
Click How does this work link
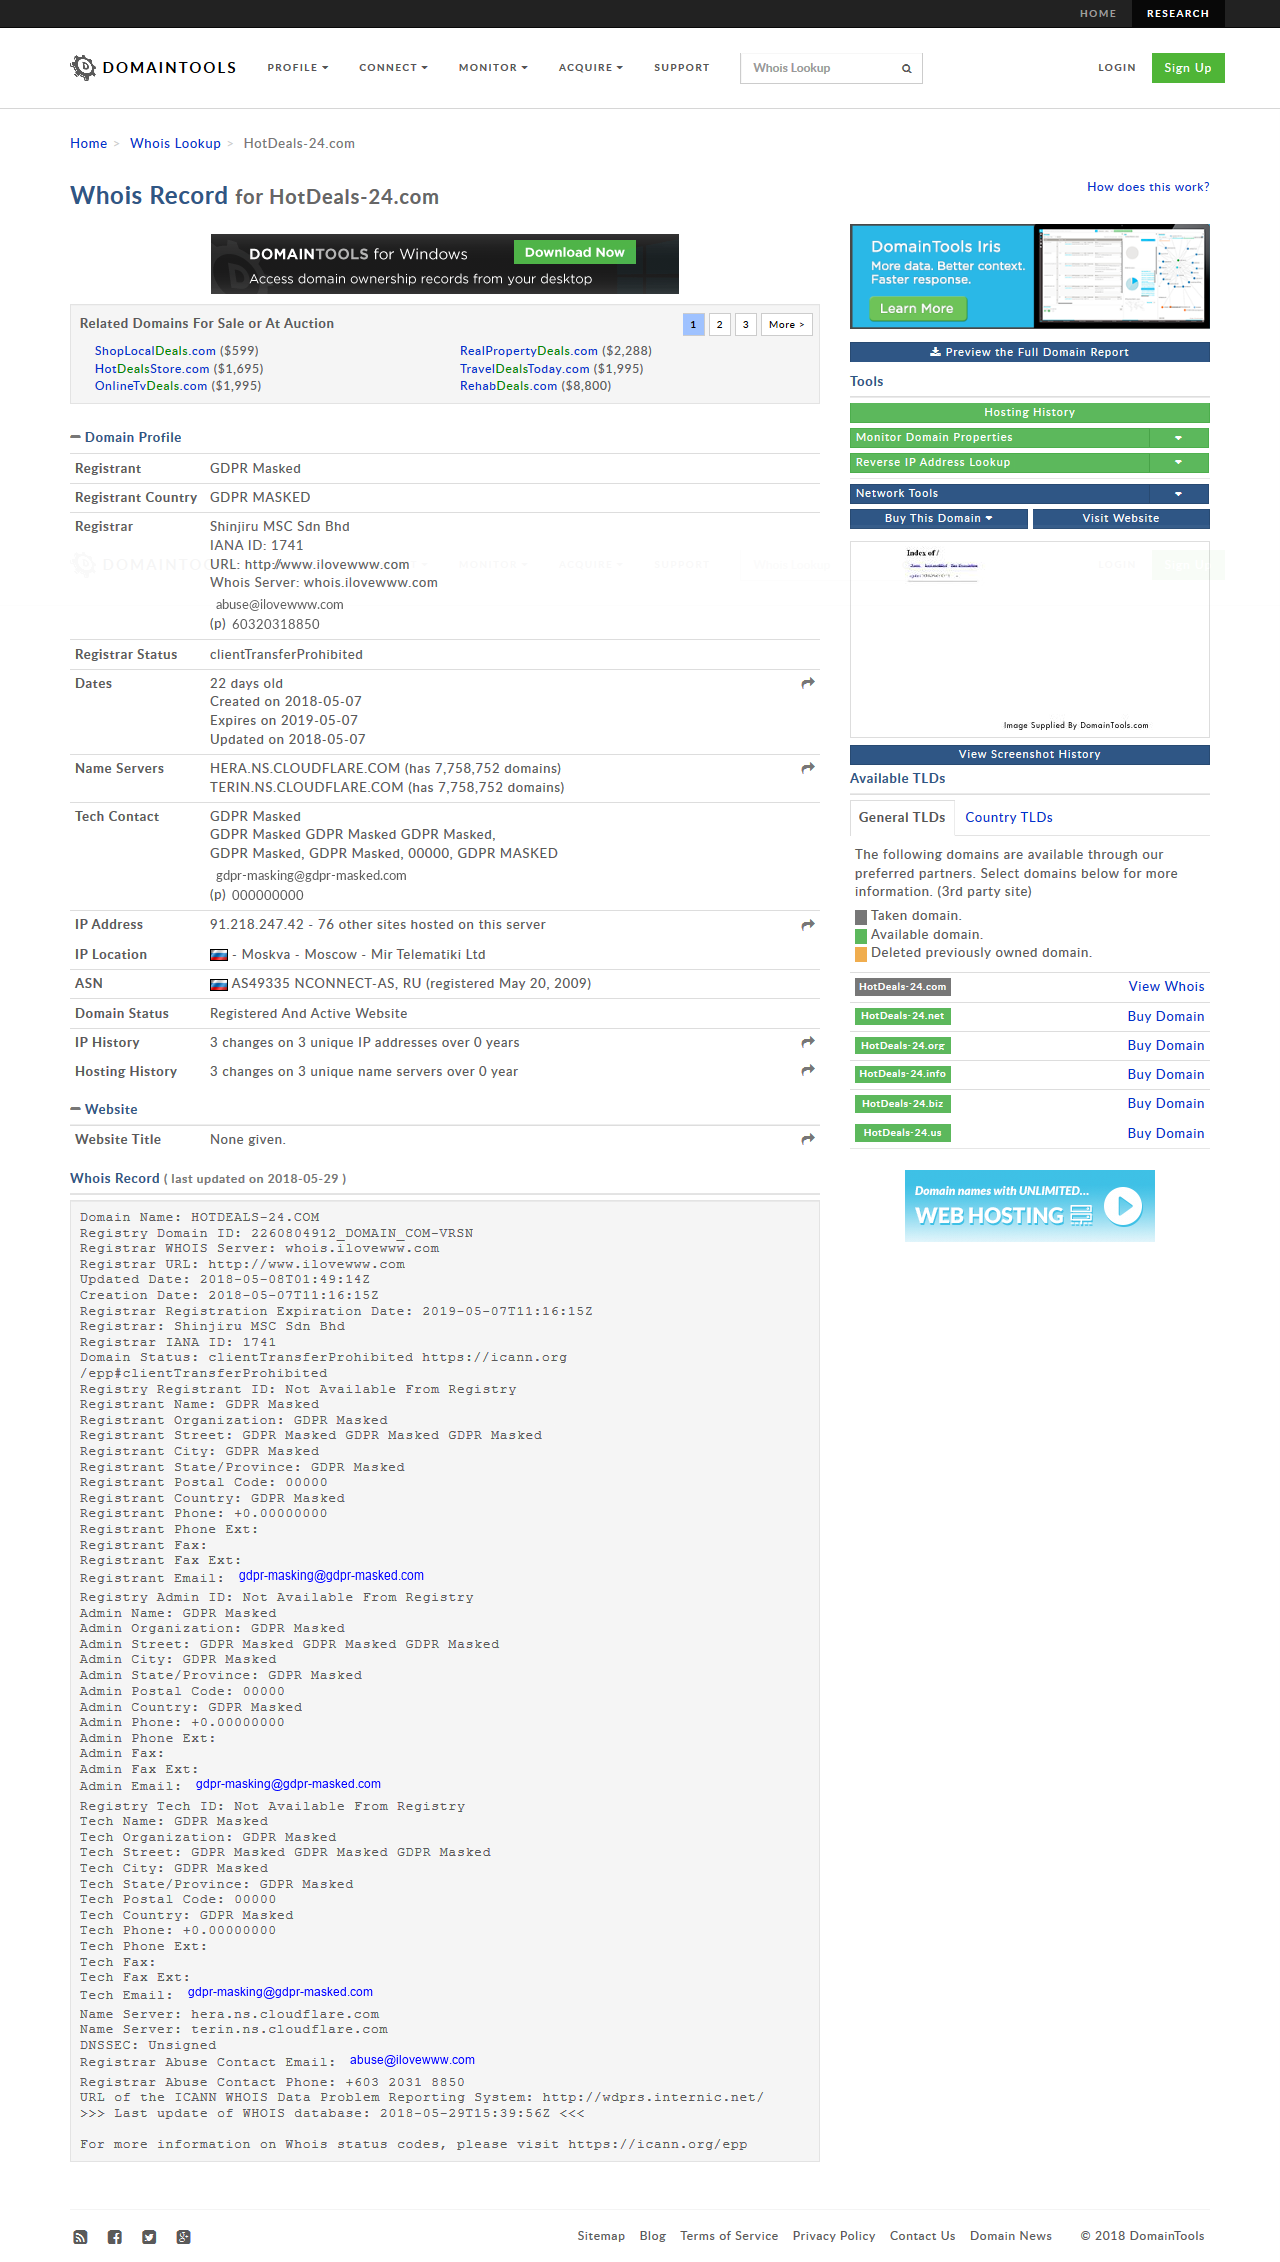(x=1148, y=187)
